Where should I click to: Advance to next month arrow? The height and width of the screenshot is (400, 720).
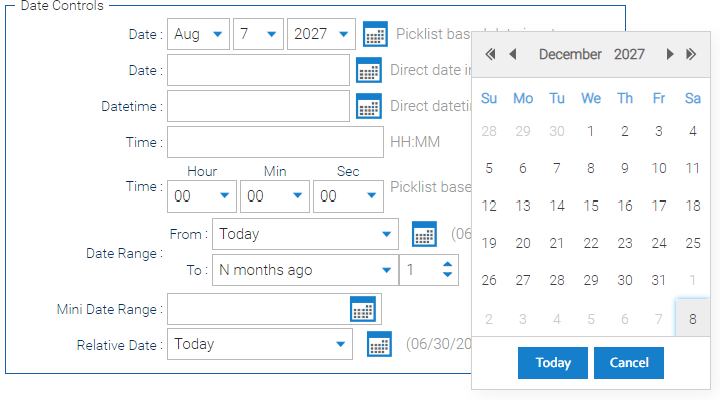[670, 54]
